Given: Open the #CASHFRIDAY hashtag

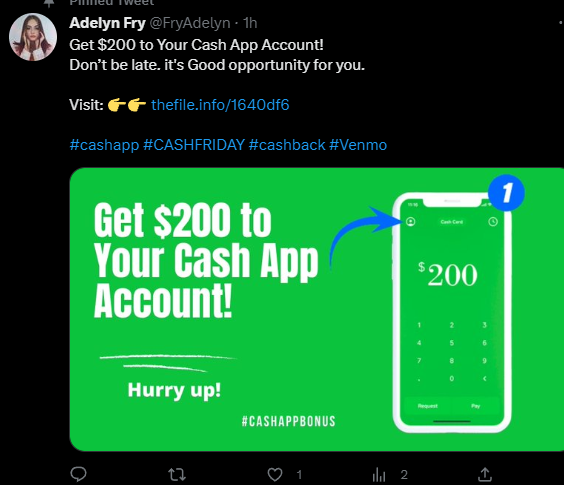Looking at the screenshot, I should point(194,145).
